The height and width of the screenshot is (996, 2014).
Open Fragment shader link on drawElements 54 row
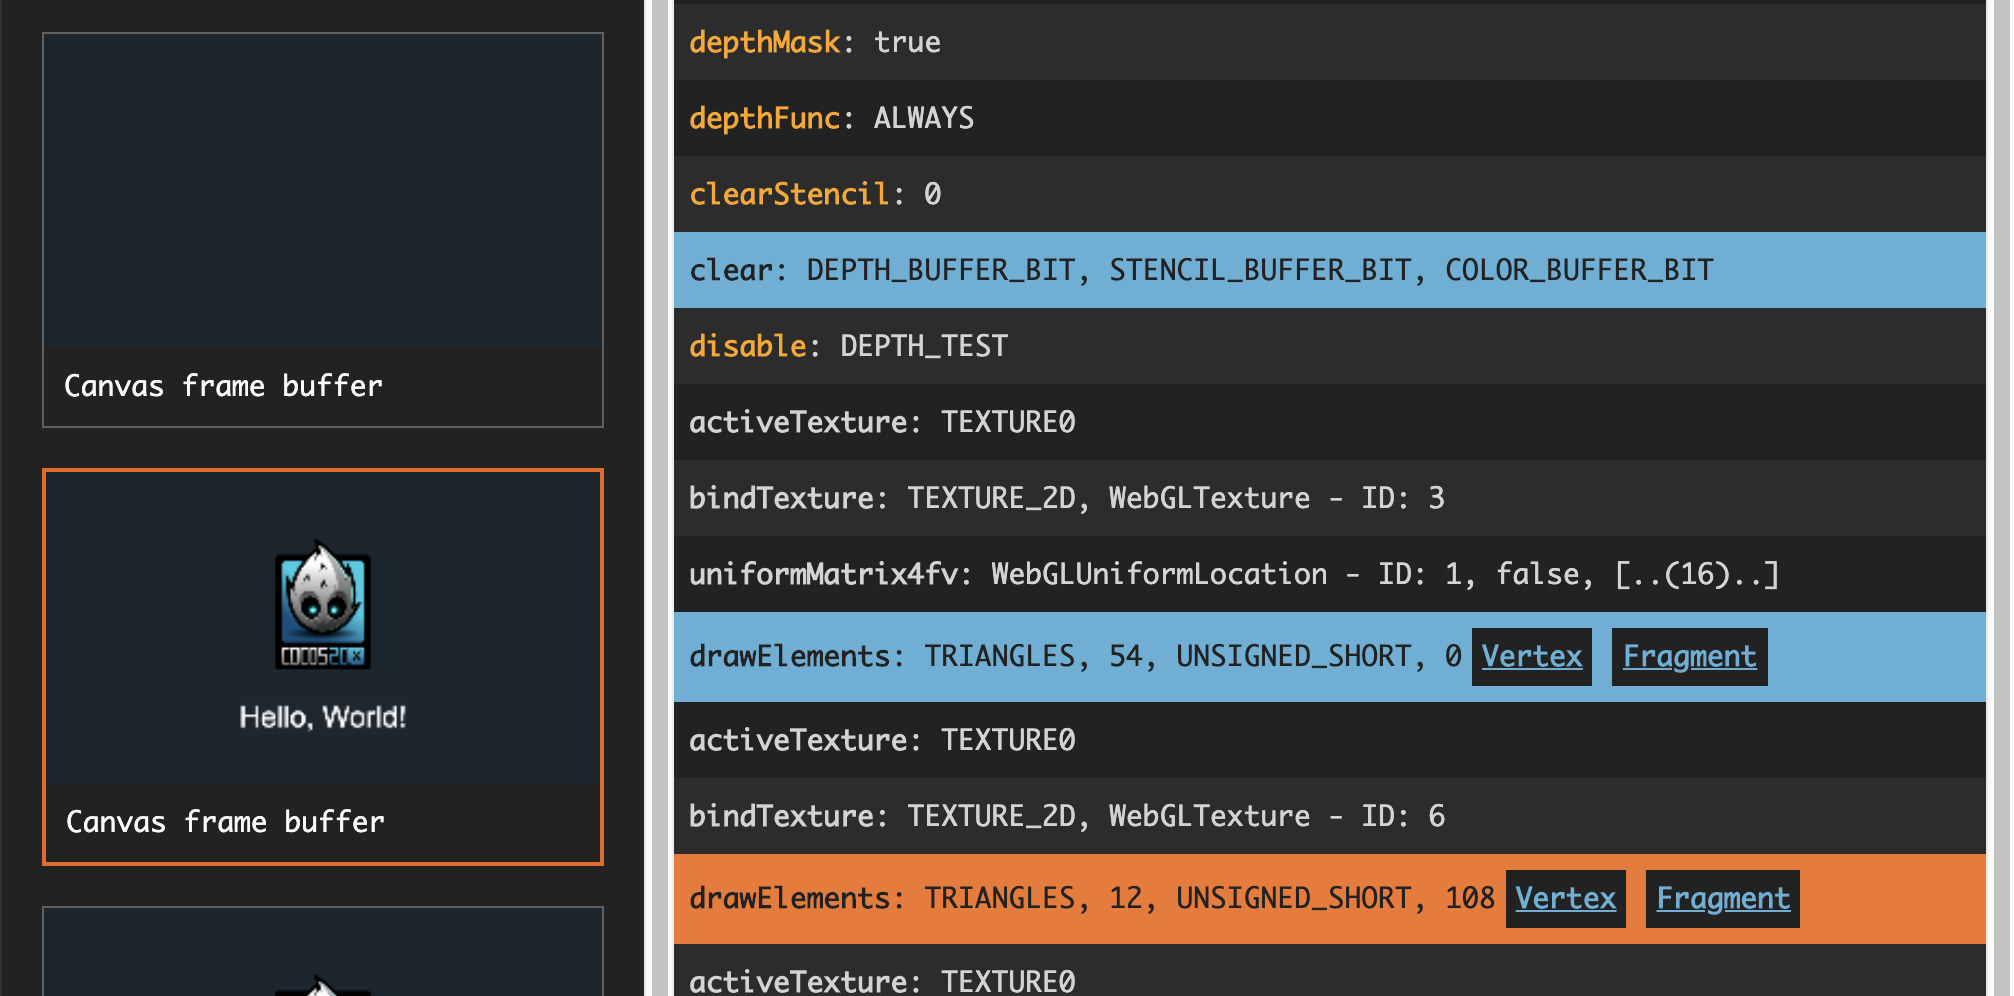tap(1689, 657)
